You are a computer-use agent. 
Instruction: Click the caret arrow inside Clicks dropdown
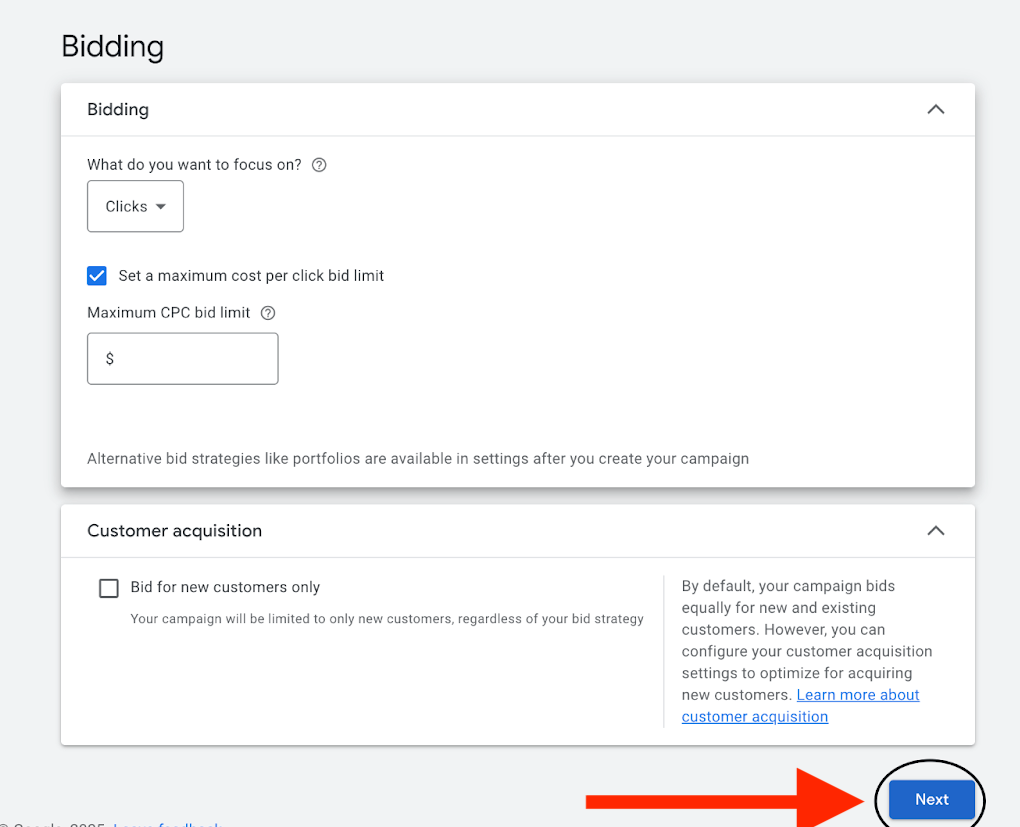coord(160,207)
